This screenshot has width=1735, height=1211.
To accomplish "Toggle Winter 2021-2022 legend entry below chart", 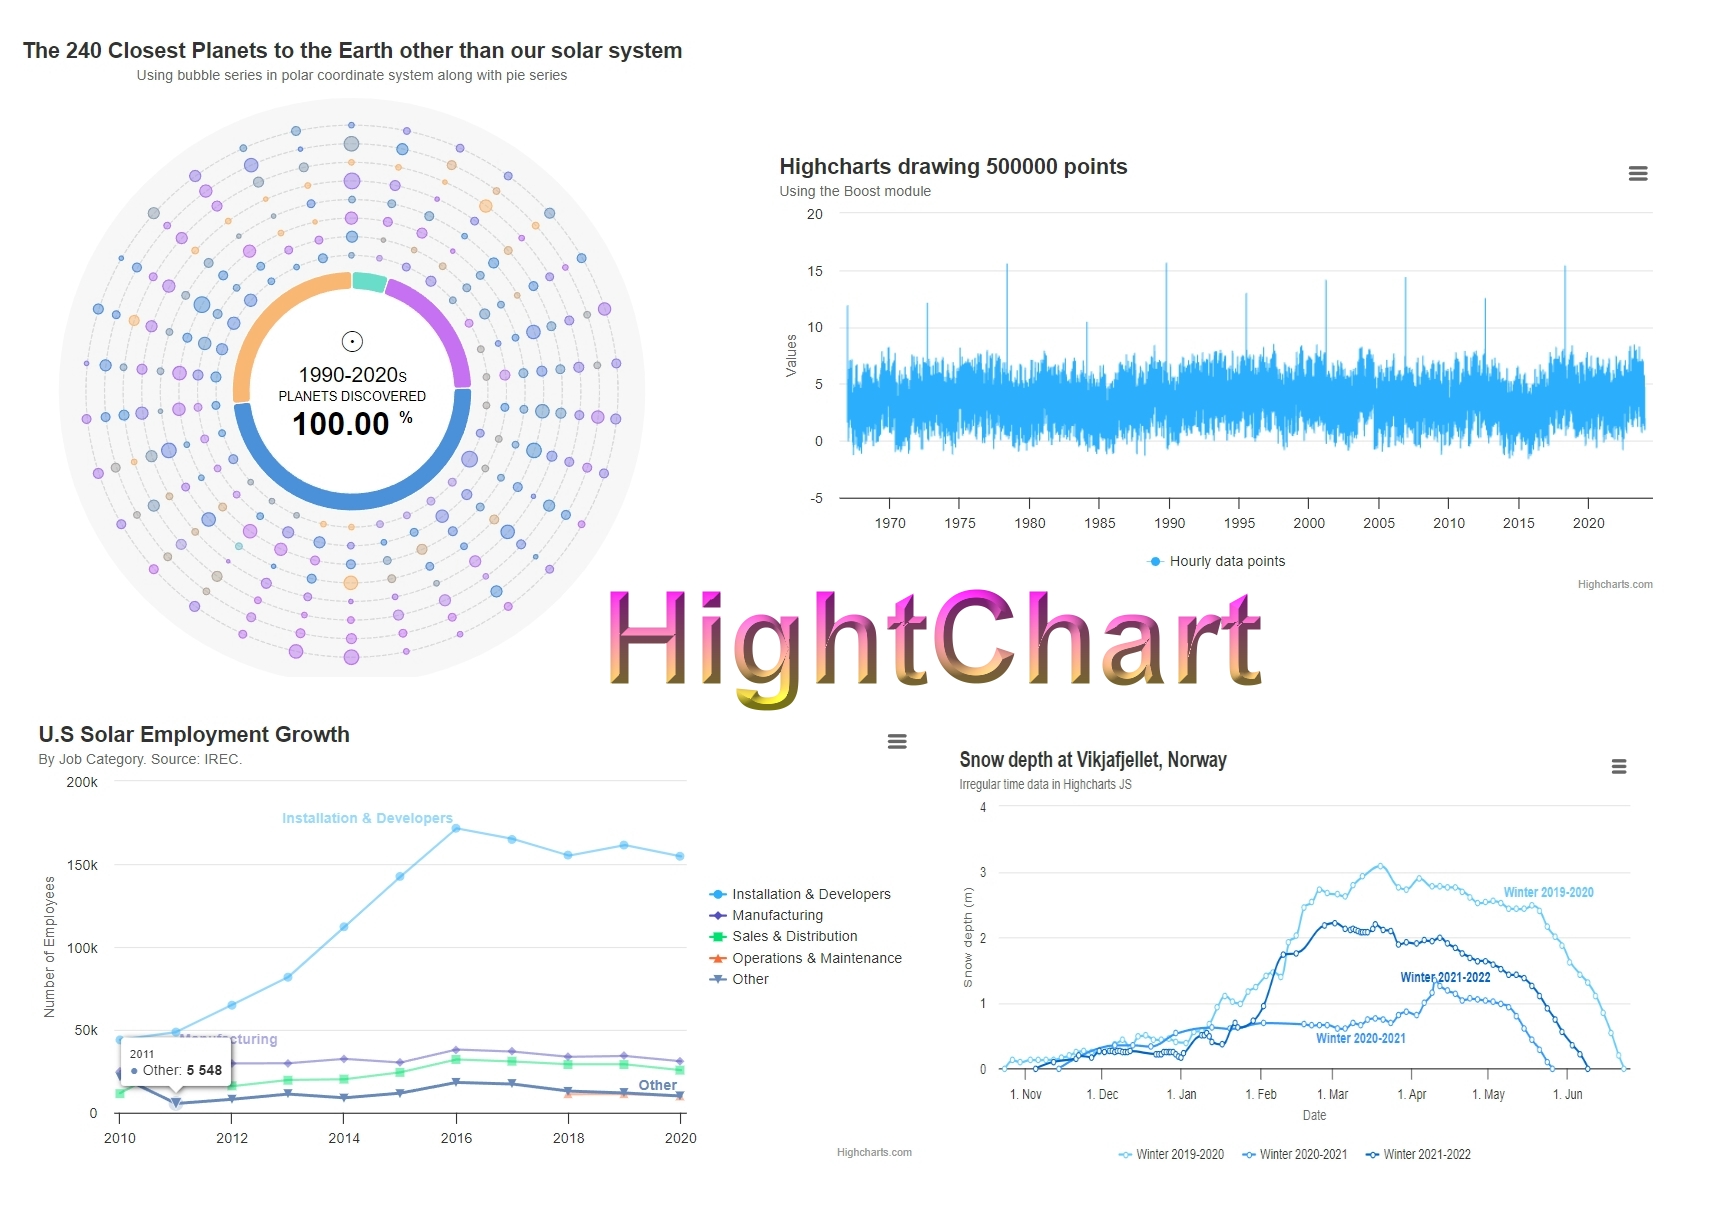I will pos(1418,1154).
